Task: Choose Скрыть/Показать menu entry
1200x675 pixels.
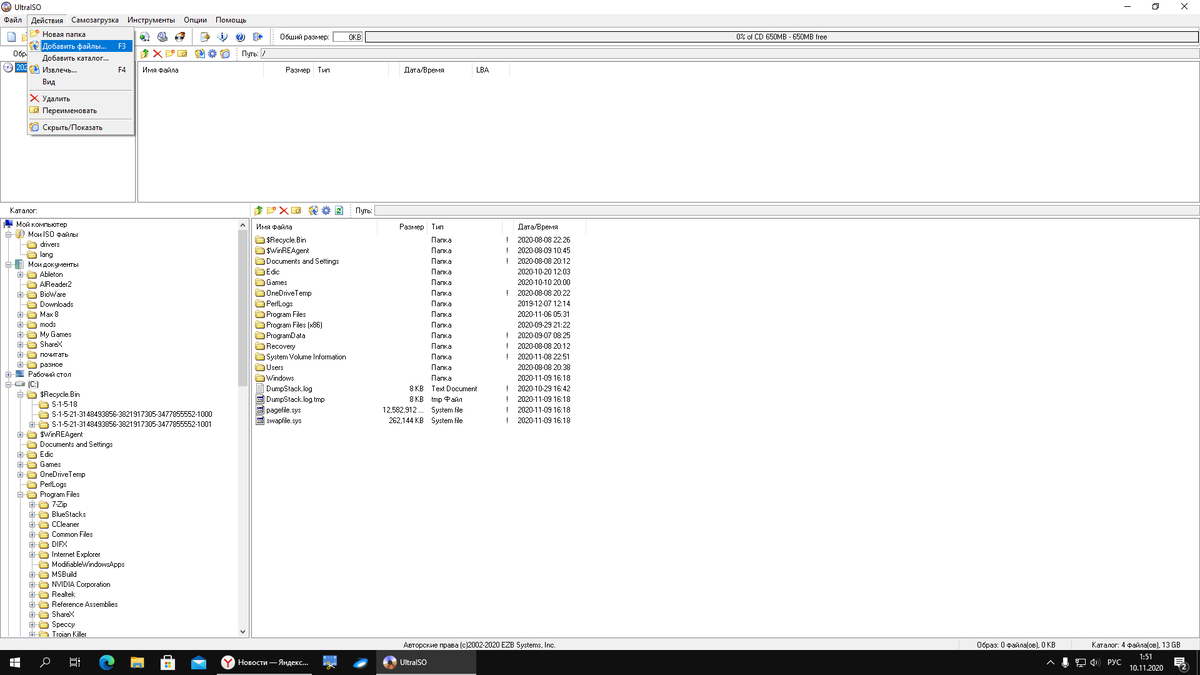Action: tap(80, 127)
